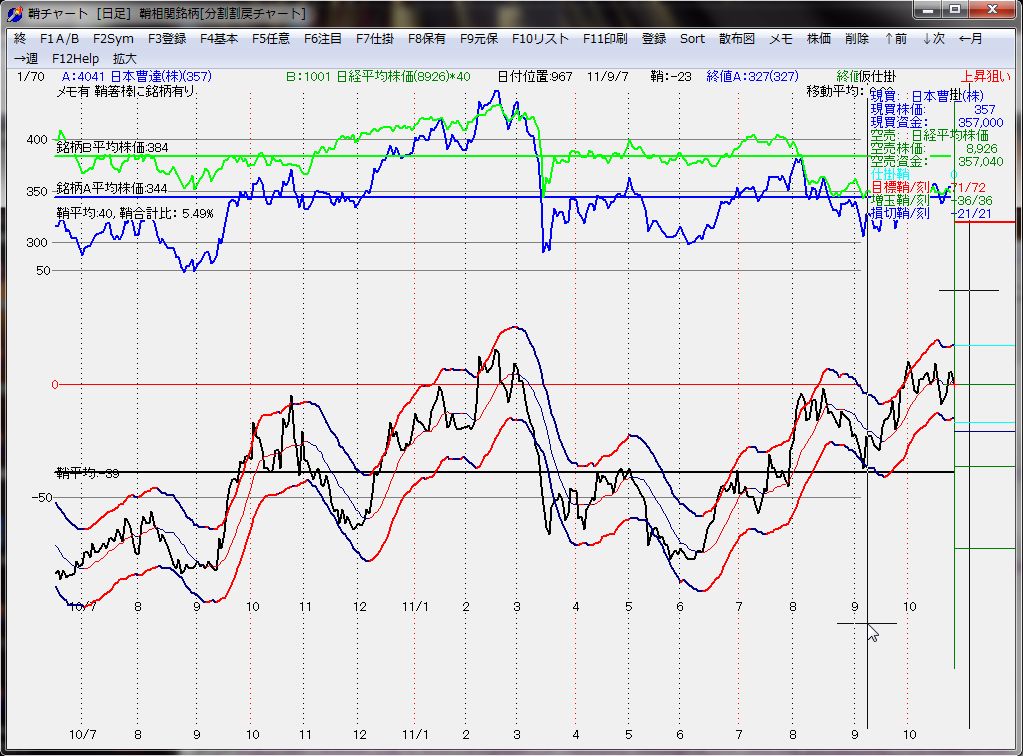The width and height of the screenshot is (1023, 756).
Task: Click the 現買資金 357,000 line
Action: click(x=937, y=123)
